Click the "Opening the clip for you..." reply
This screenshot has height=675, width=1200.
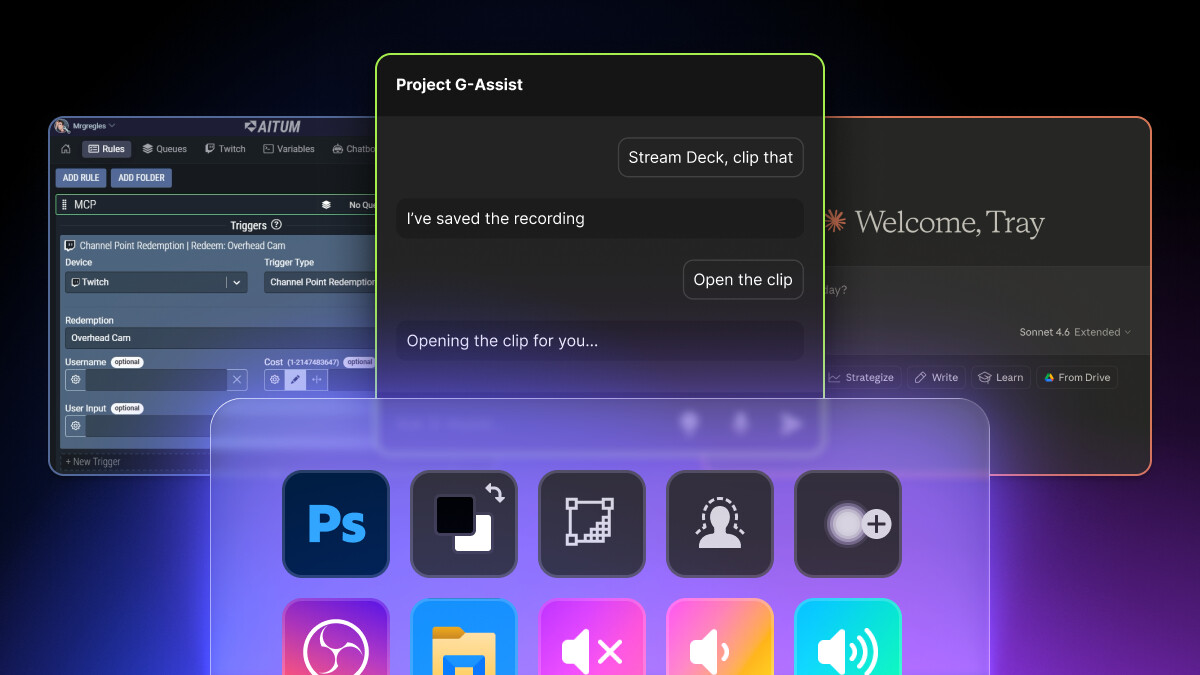(600, 341)
